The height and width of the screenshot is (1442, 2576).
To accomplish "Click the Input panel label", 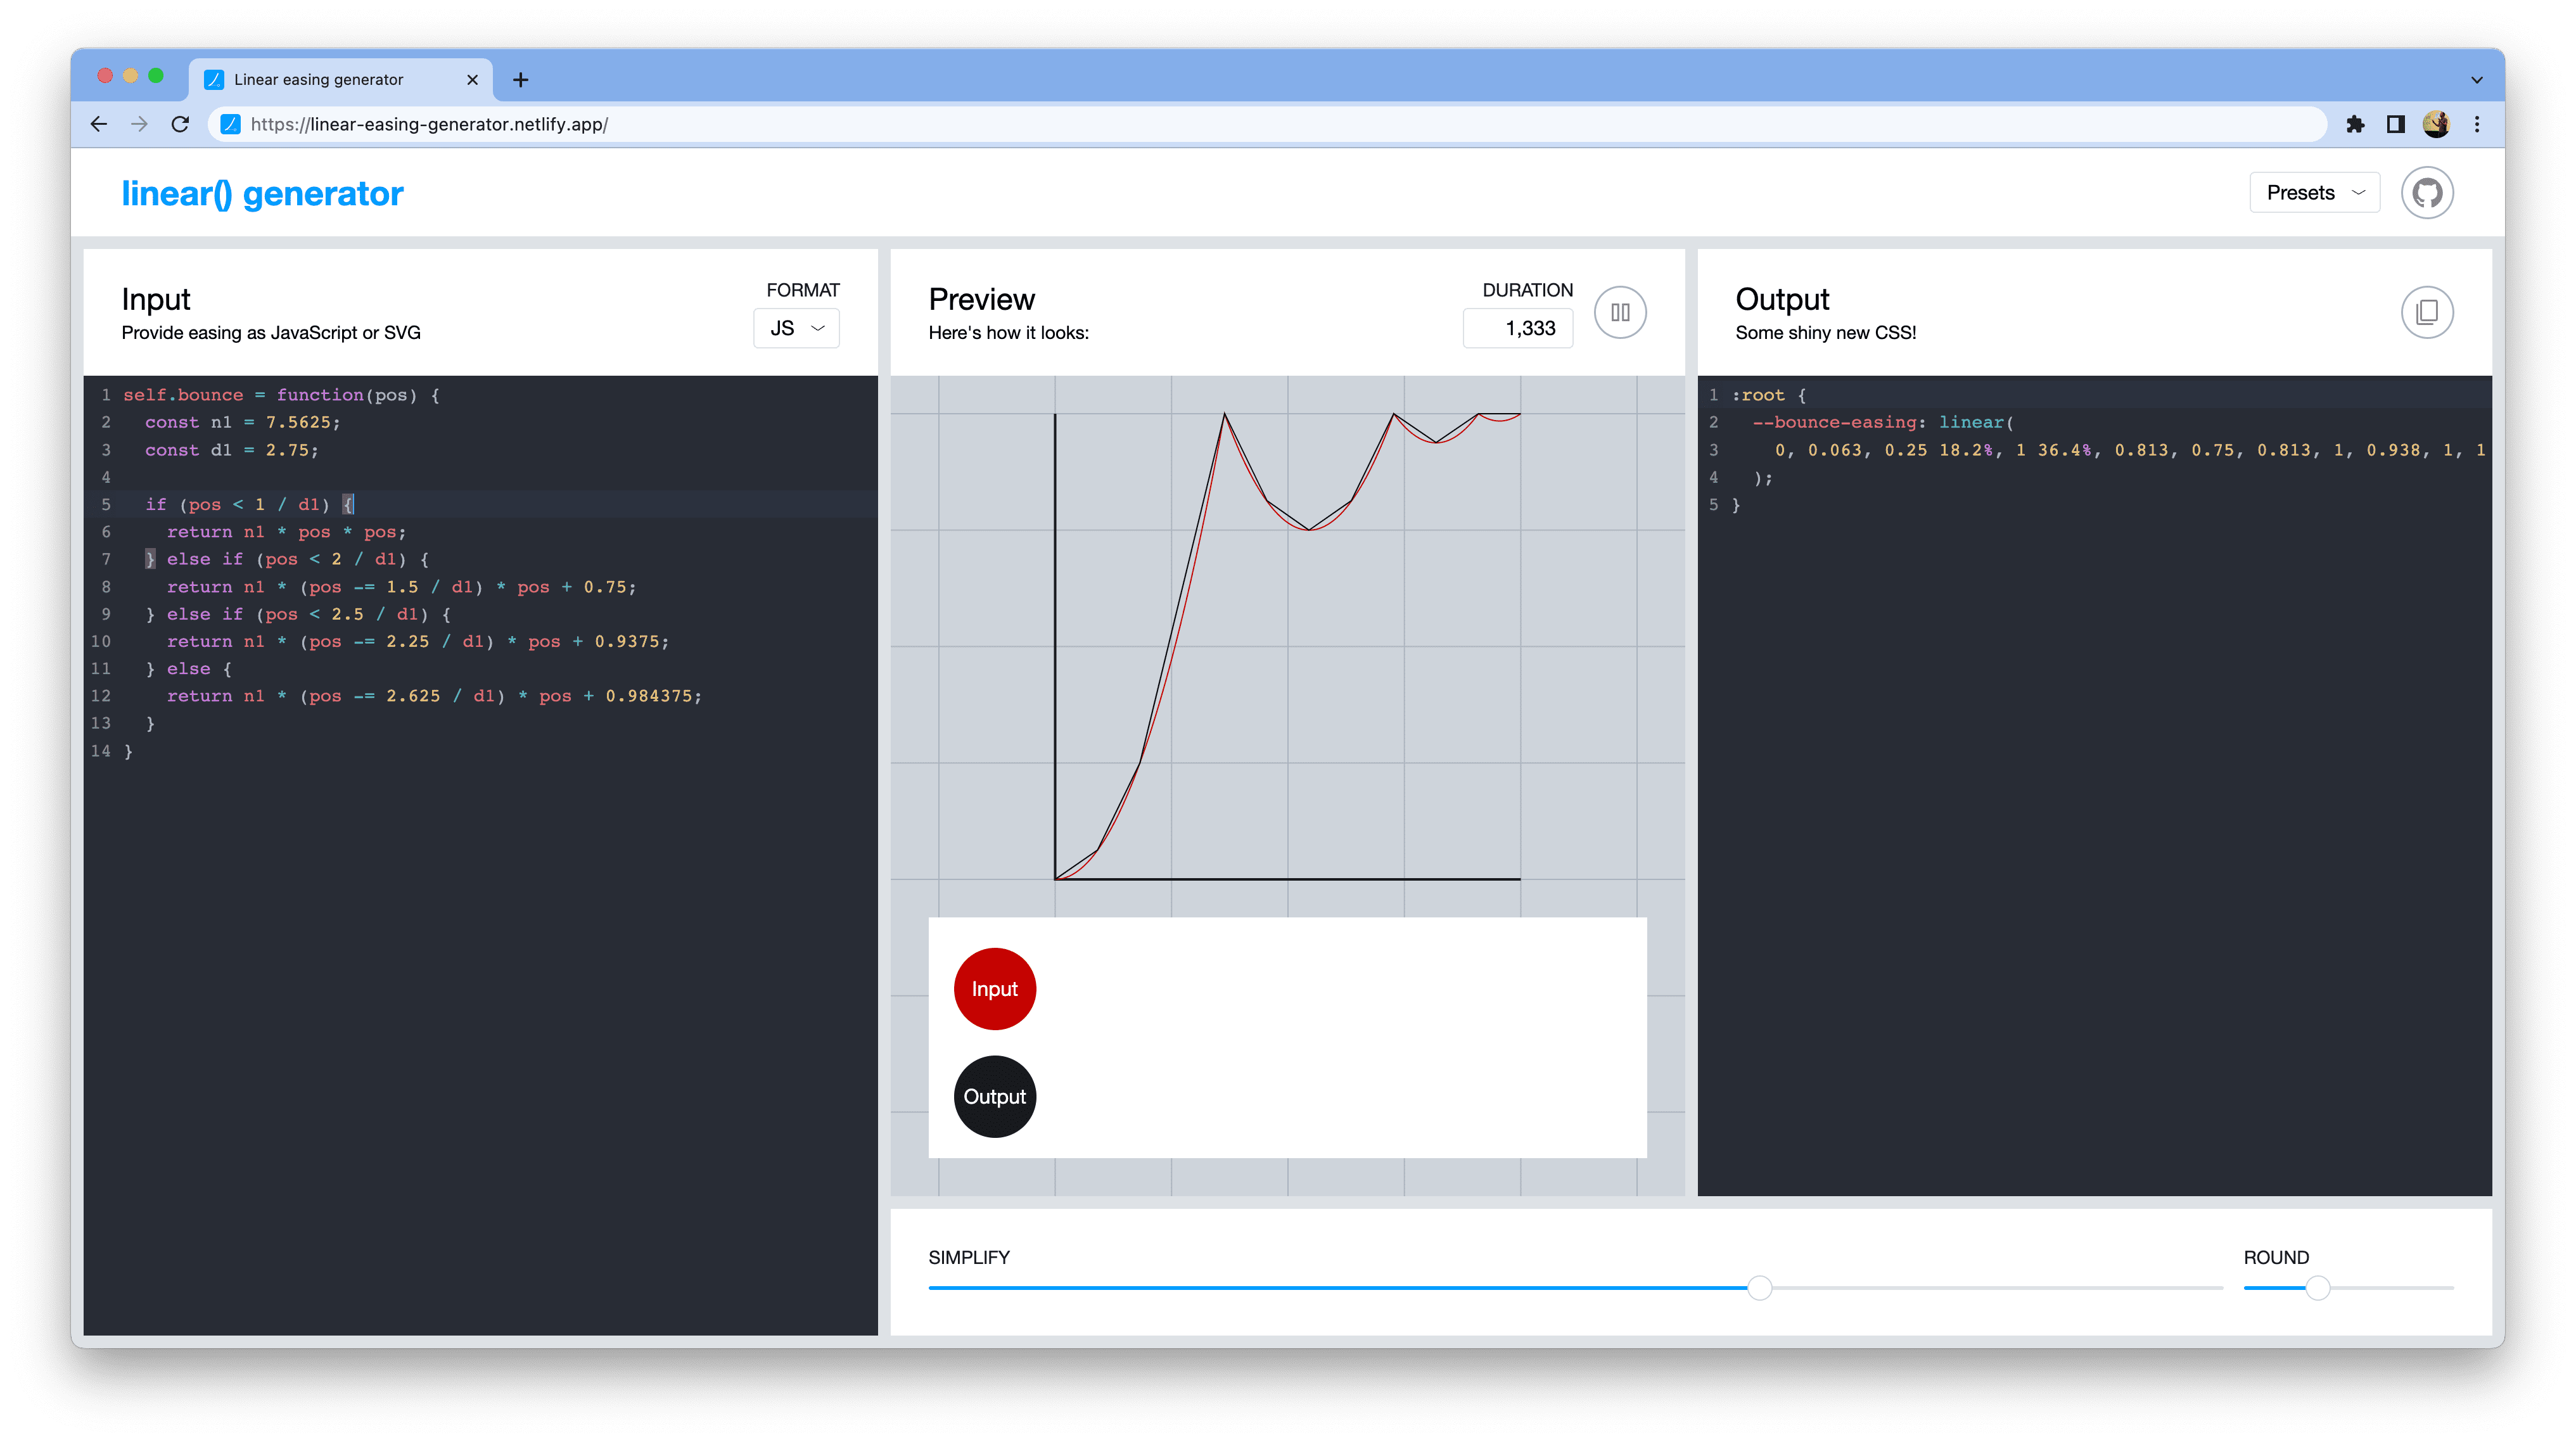I will (159, 297).
